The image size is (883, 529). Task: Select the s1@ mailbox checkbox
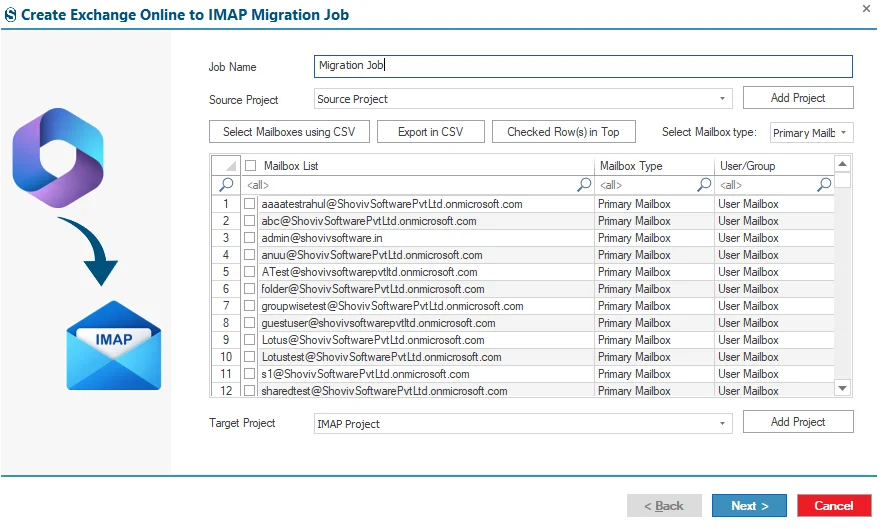[x=249, y=374]
